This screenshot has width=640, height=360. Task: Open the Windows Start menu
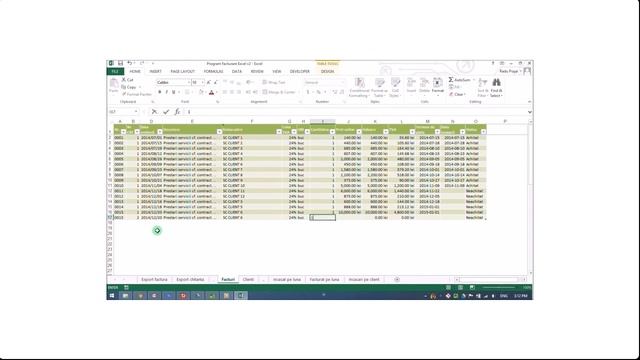click(x=111, y=296)
